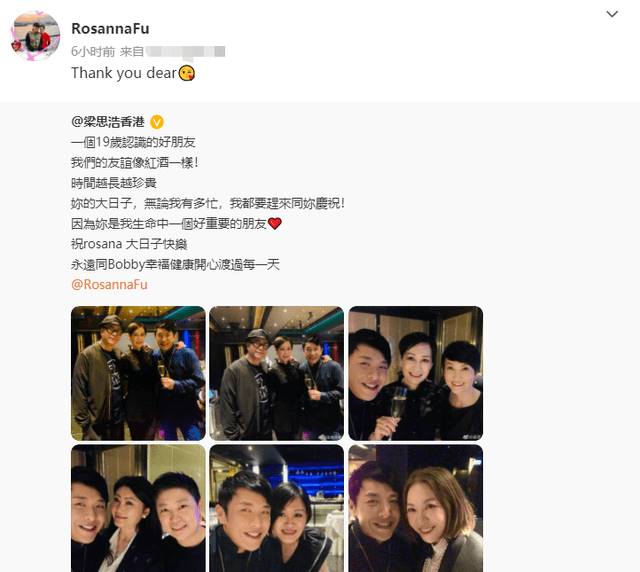
Task: Click the RosannaFu username link
Action: [x=110, y=29]
